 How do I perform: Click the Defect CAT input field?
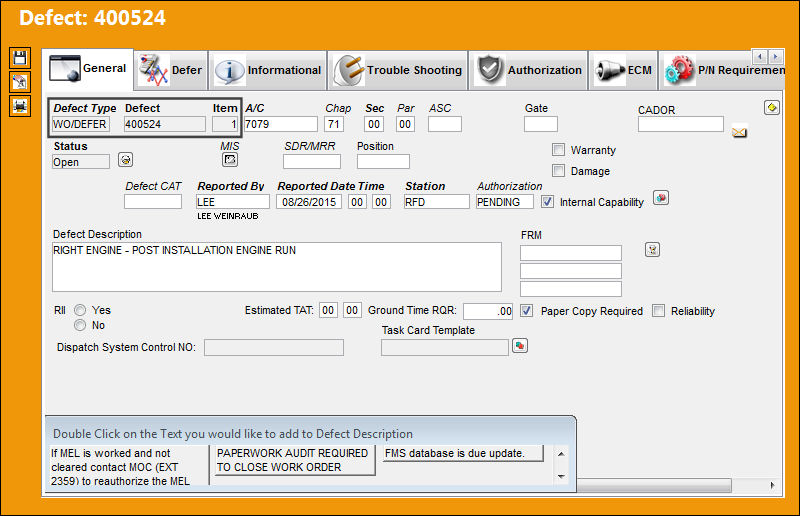[153, 202]
